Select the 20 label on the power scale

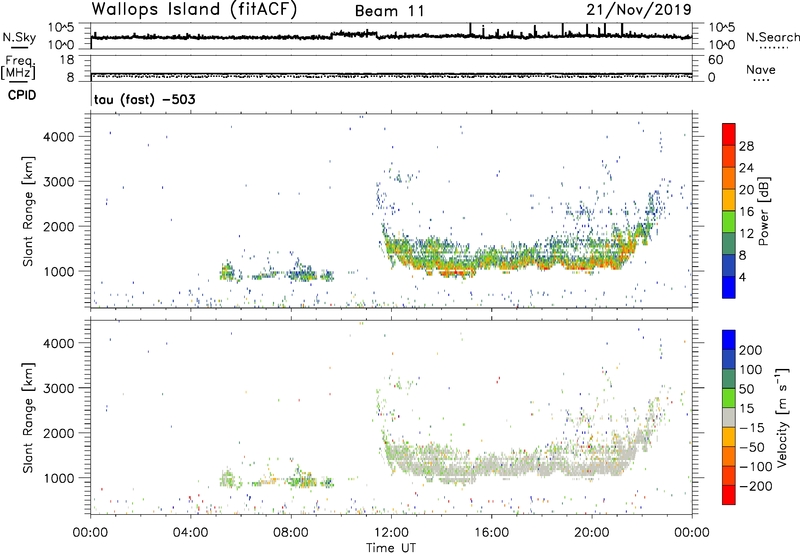pos(746,190)
